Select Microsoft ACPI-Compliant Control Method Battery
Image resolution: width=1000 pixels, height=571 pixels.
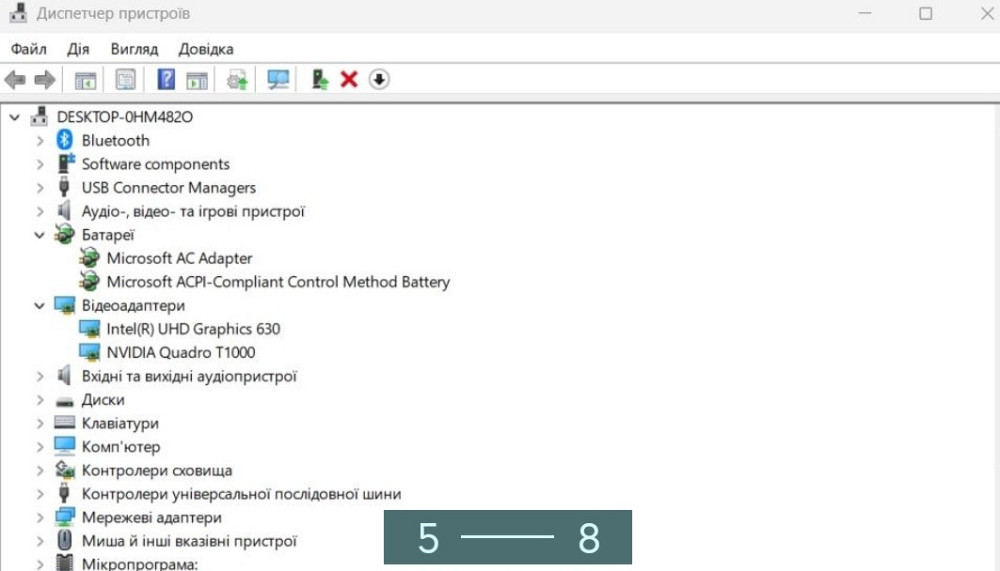(x=278, y=282)
